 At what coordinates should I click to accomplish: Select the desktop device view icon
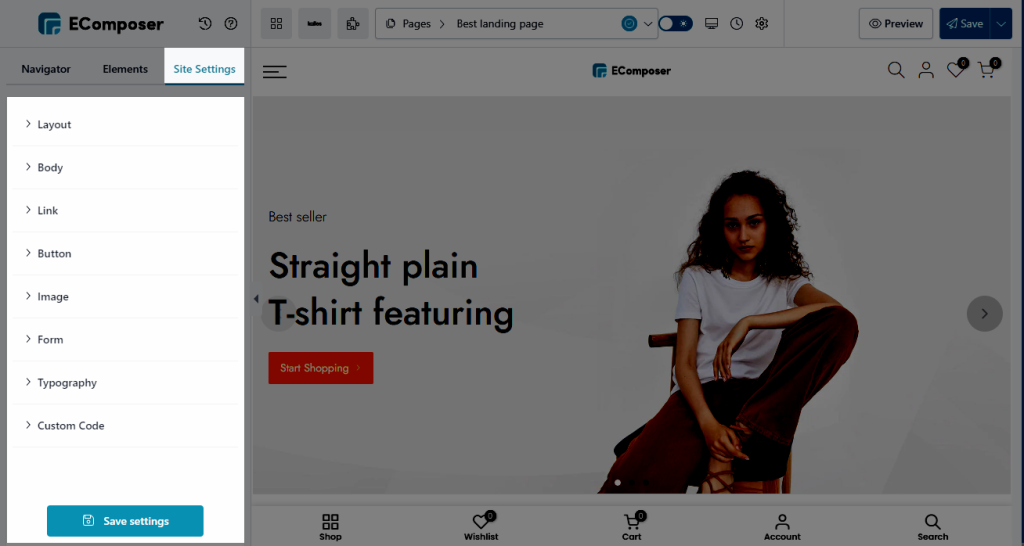coord(711,24)
